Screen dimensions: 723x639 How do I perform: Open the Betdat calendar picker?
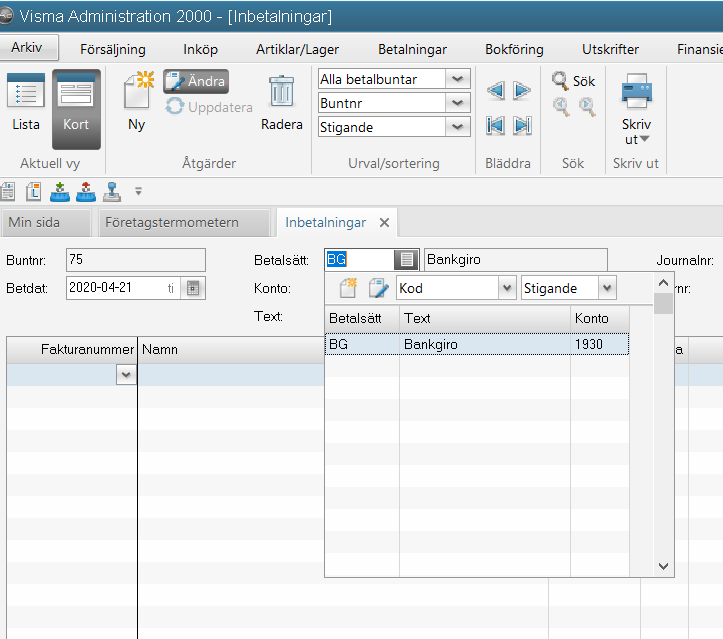(194, 288)
